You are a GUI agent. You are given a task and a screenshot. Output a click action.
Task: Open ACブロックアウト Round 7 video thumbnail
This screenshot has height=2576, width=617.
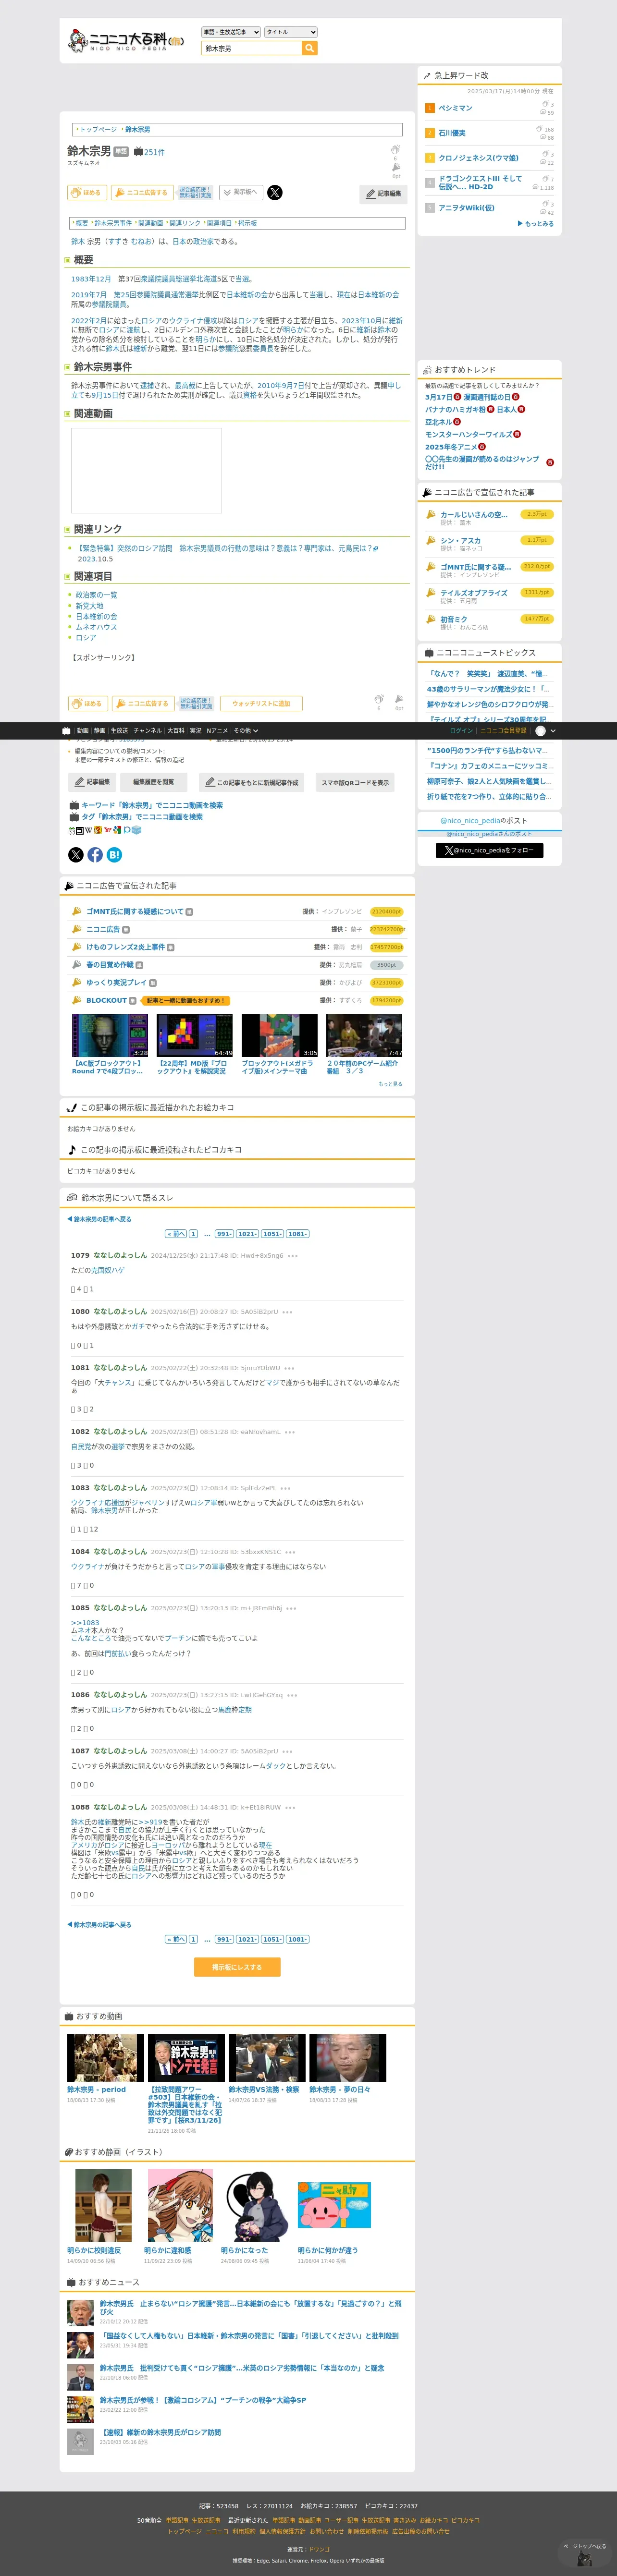click(110, 1036)
